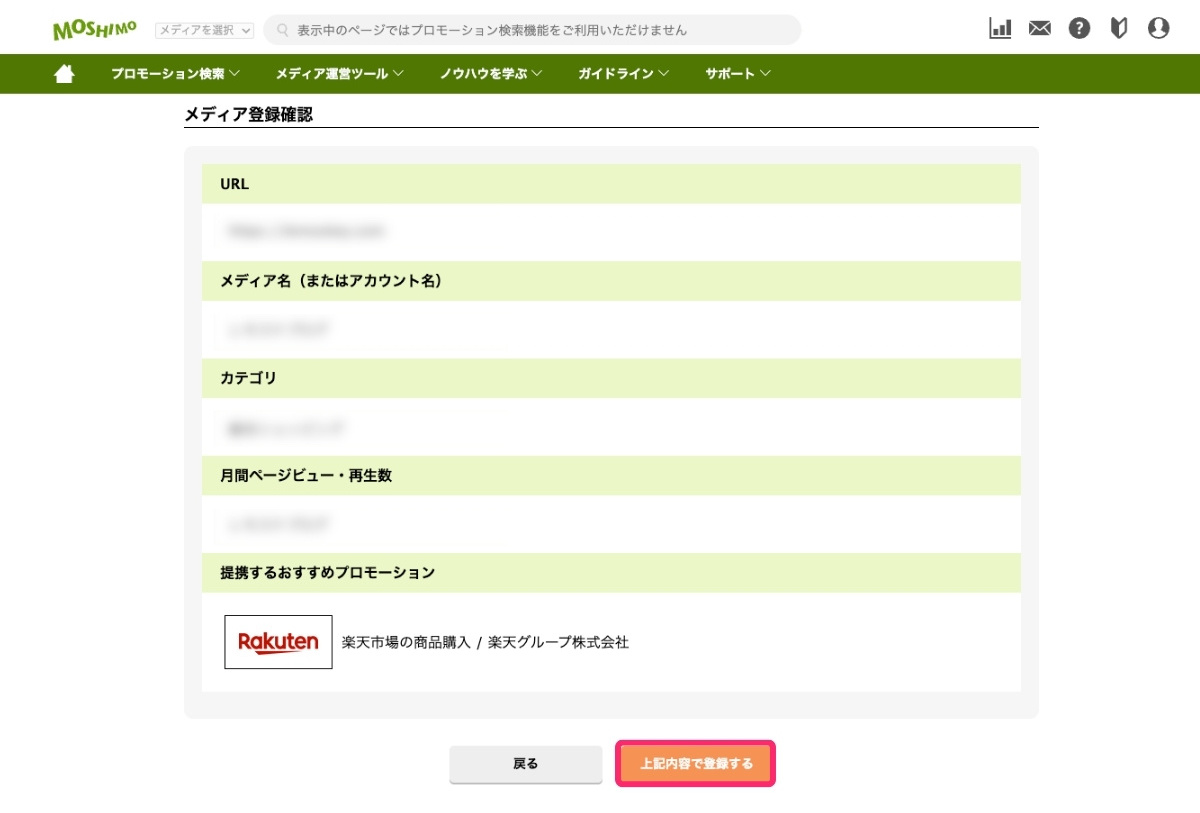Open the report bar chart icon
This screenshot has height=813, width=1200.
tap(999, 28)
